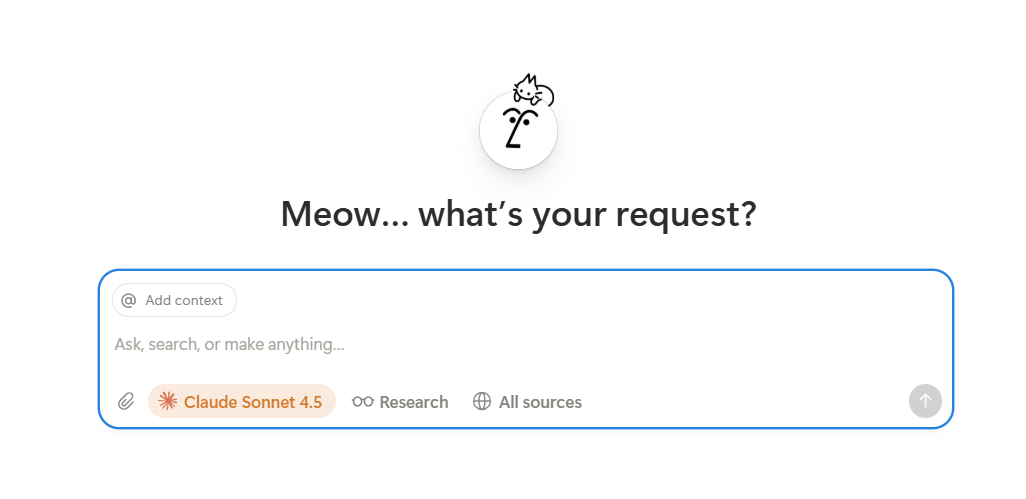Click the 'Research' text label
This screenshot has height=499, width=1026.
coord(414,402)
